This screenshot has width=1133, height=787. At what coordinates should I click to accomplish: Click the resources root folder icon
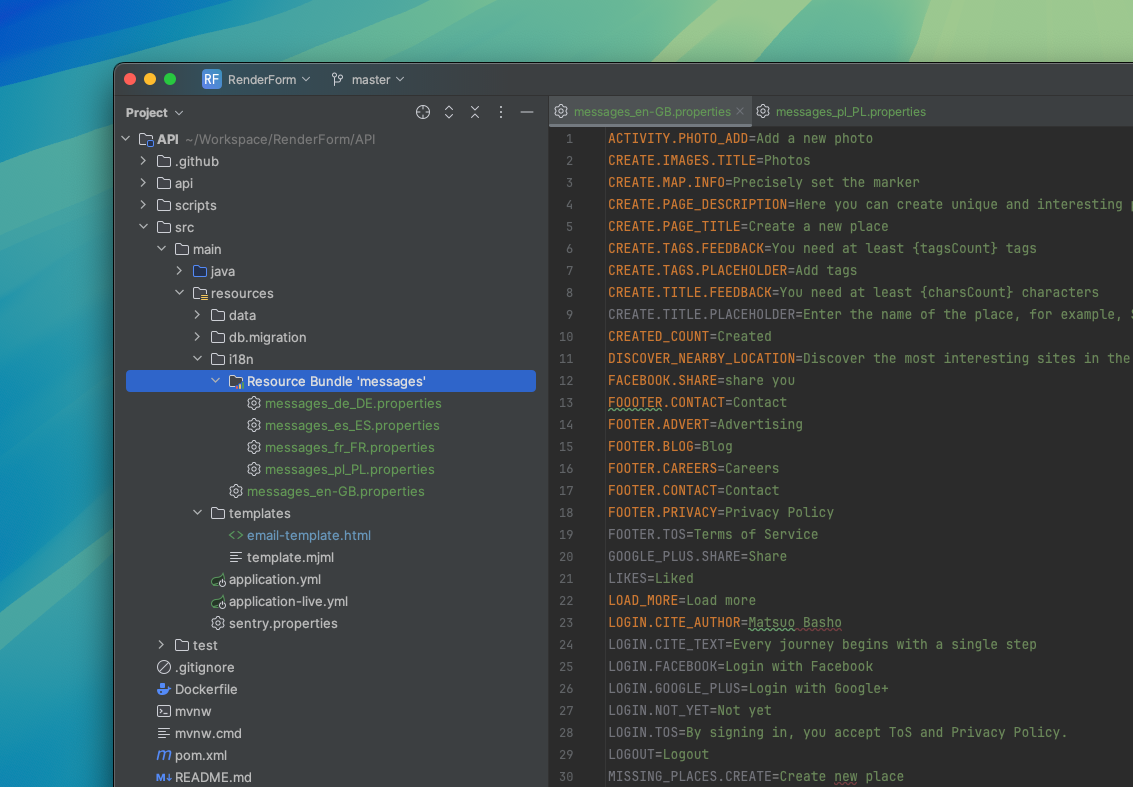(x=200, y=293)
